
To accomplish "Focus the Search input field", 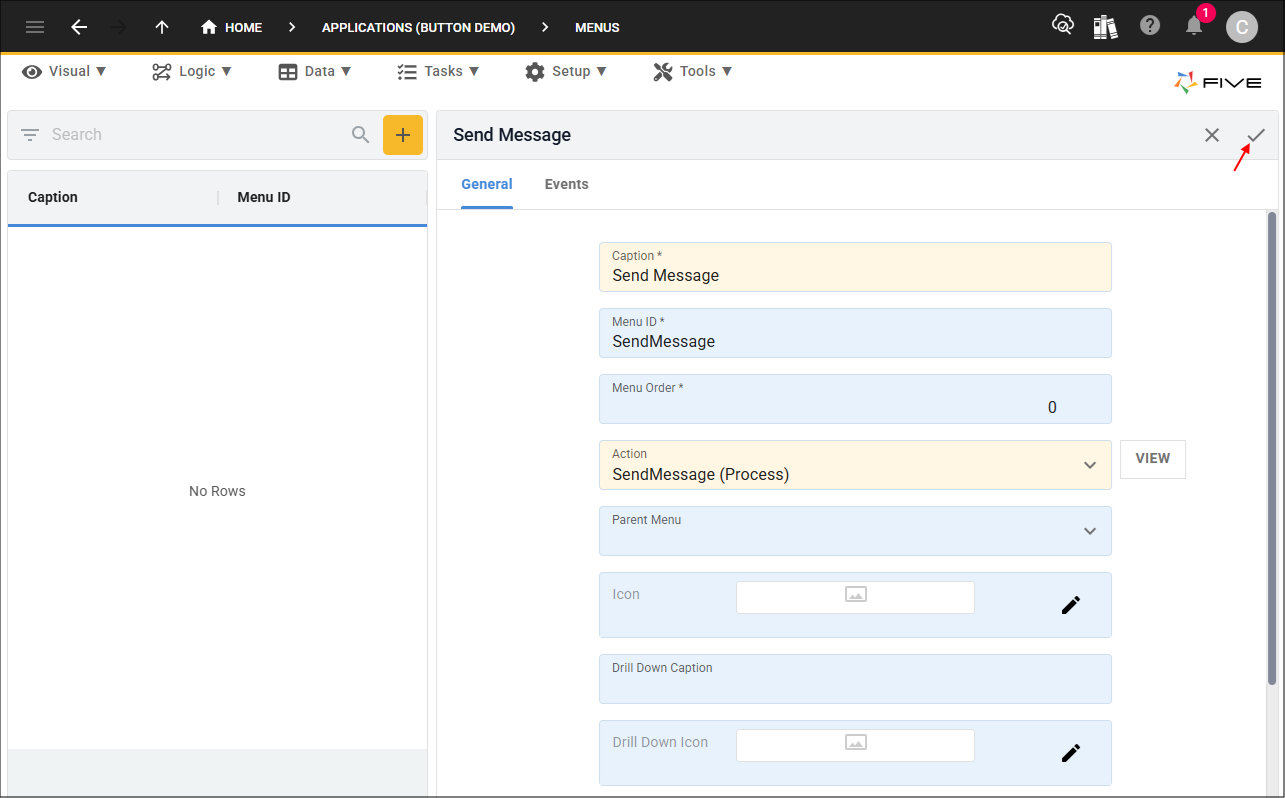I will (x=195, y=134).
